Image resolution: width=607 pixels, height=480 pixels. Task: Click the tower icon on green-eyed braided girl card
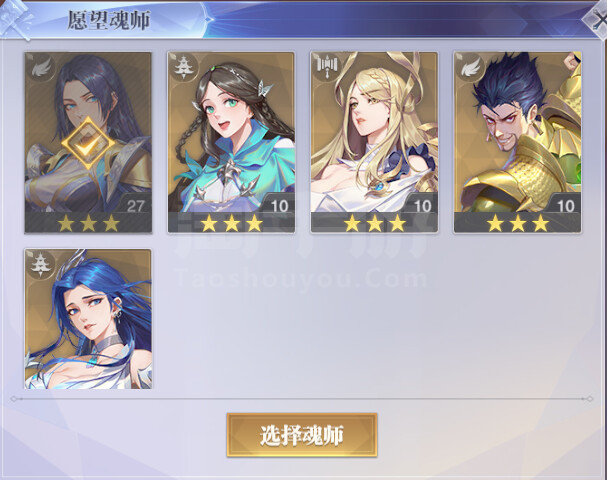183,68
